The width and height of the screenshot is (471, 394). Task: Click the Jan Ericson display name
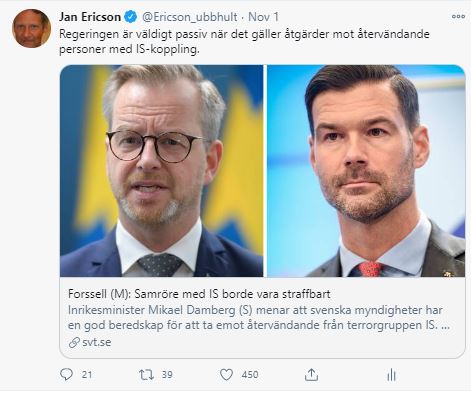pos(90,17)
